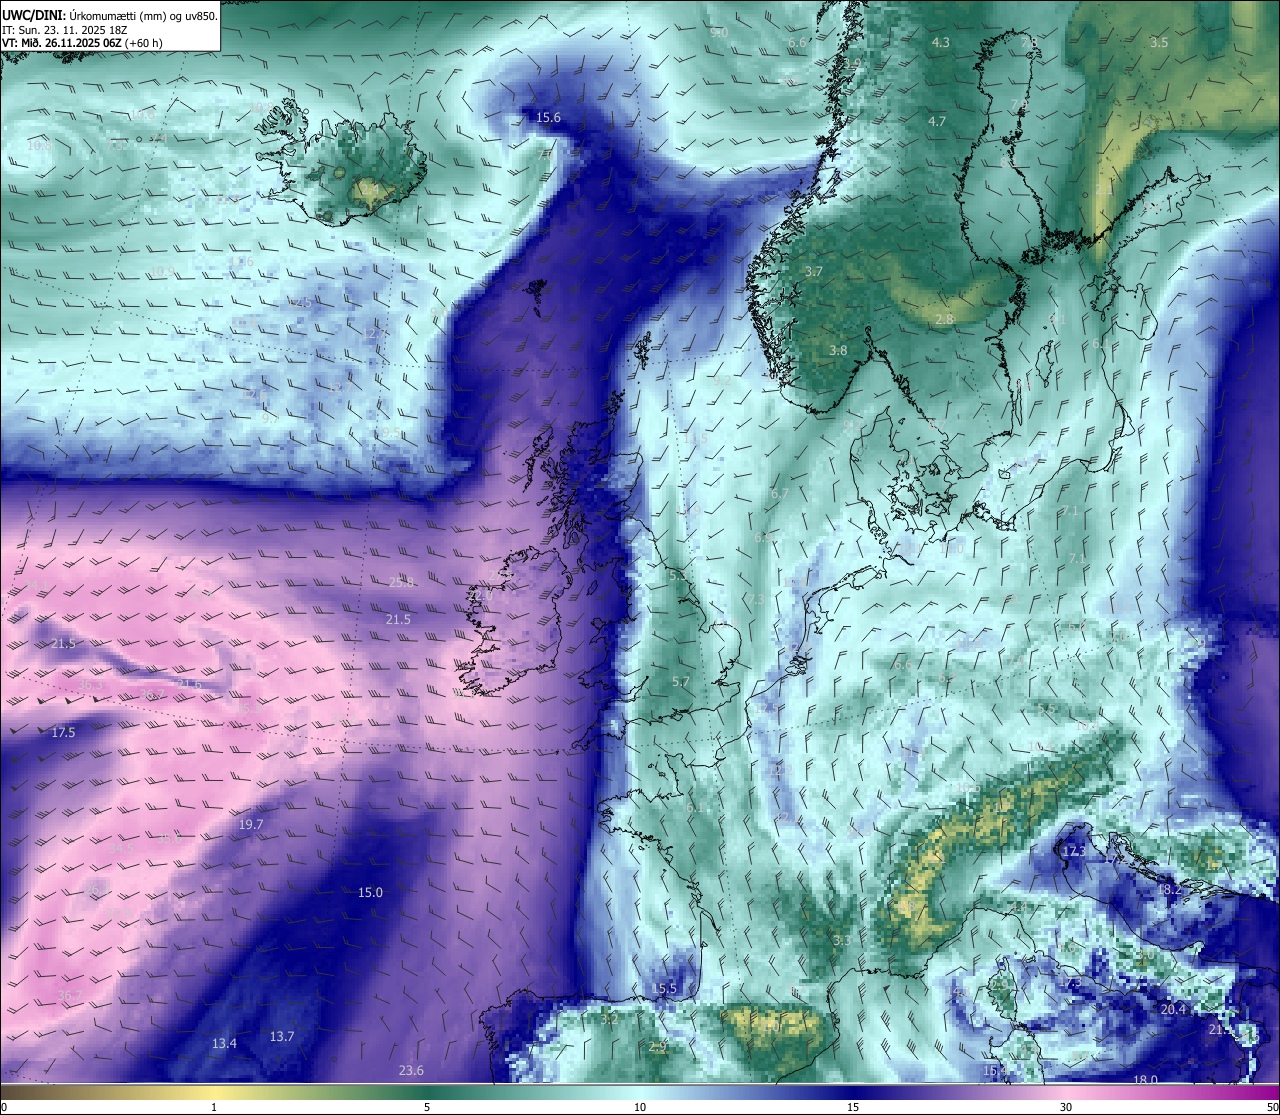Click the 20.4 value label
Screen dimensions: 1280x1115
coord(1173,1010)
